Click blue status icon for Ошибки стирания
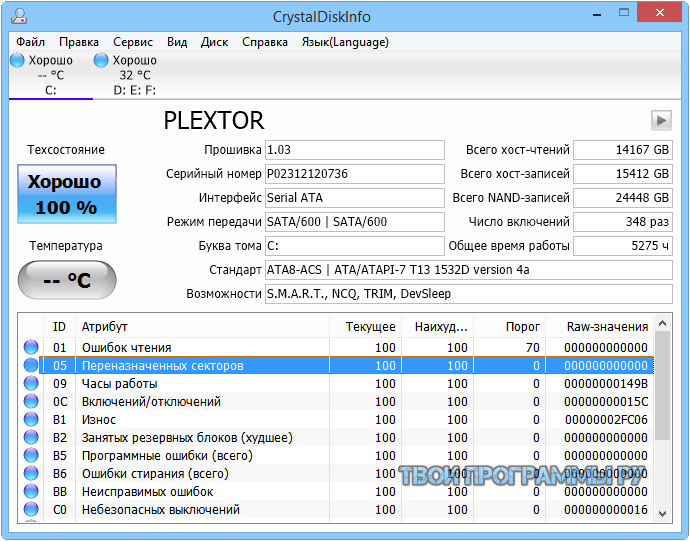The height and width of the screenshot is (541, 690). [x=31, y=474]
